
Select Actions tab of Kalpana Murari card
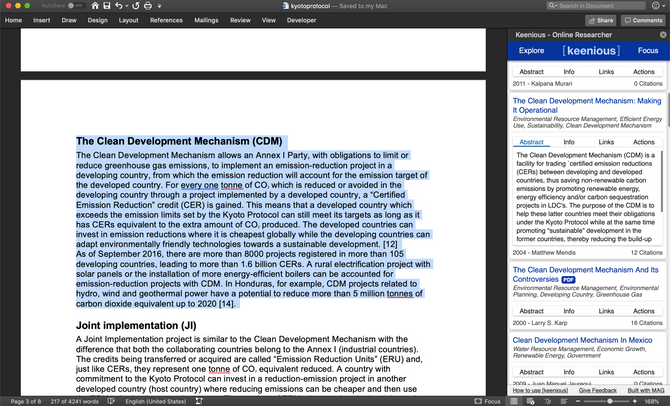tap(644, 72)
